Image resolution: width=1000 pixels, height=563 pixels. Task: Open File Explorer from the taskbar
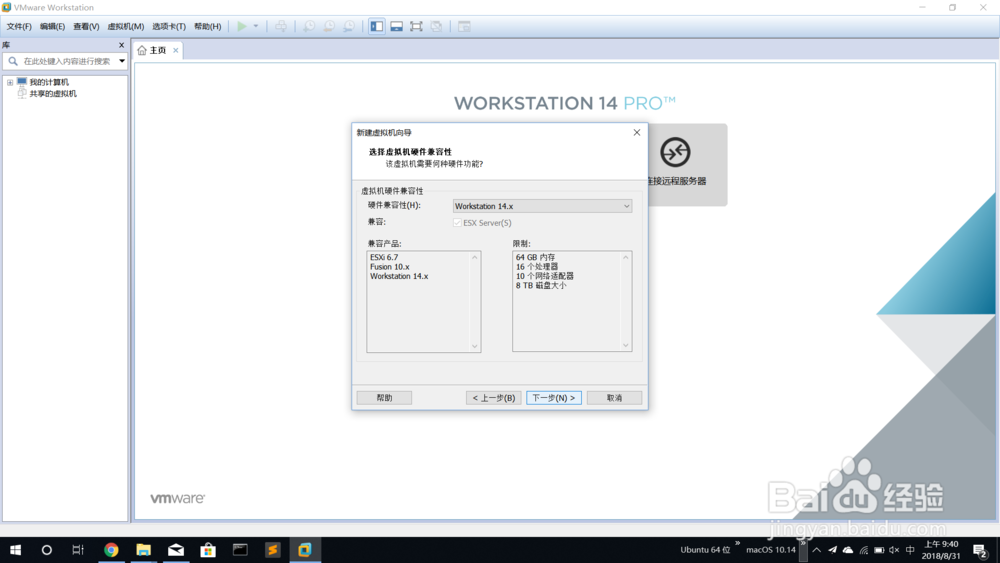(143, 550)
